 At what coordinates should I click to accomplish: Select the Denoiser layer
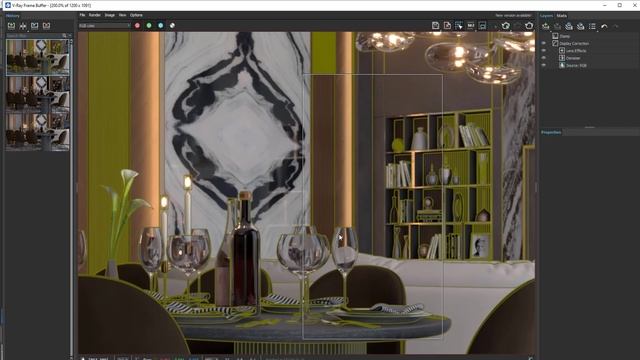point(573,58)
